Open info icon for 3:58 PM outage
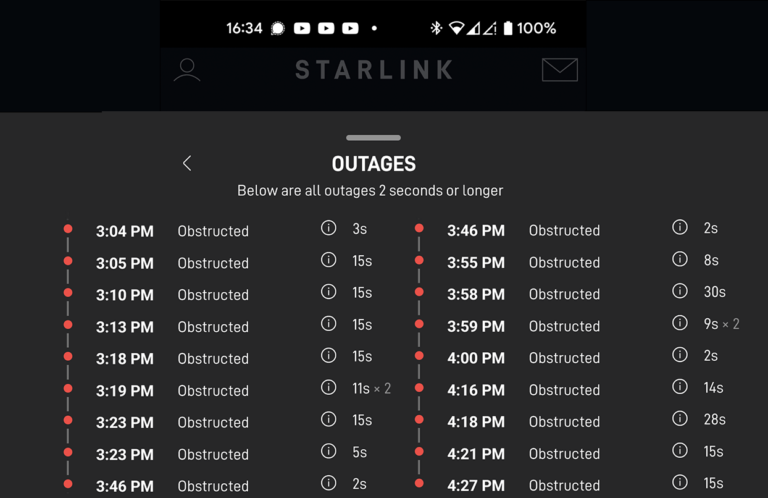The image size is (768, 498). click(680, 292)
